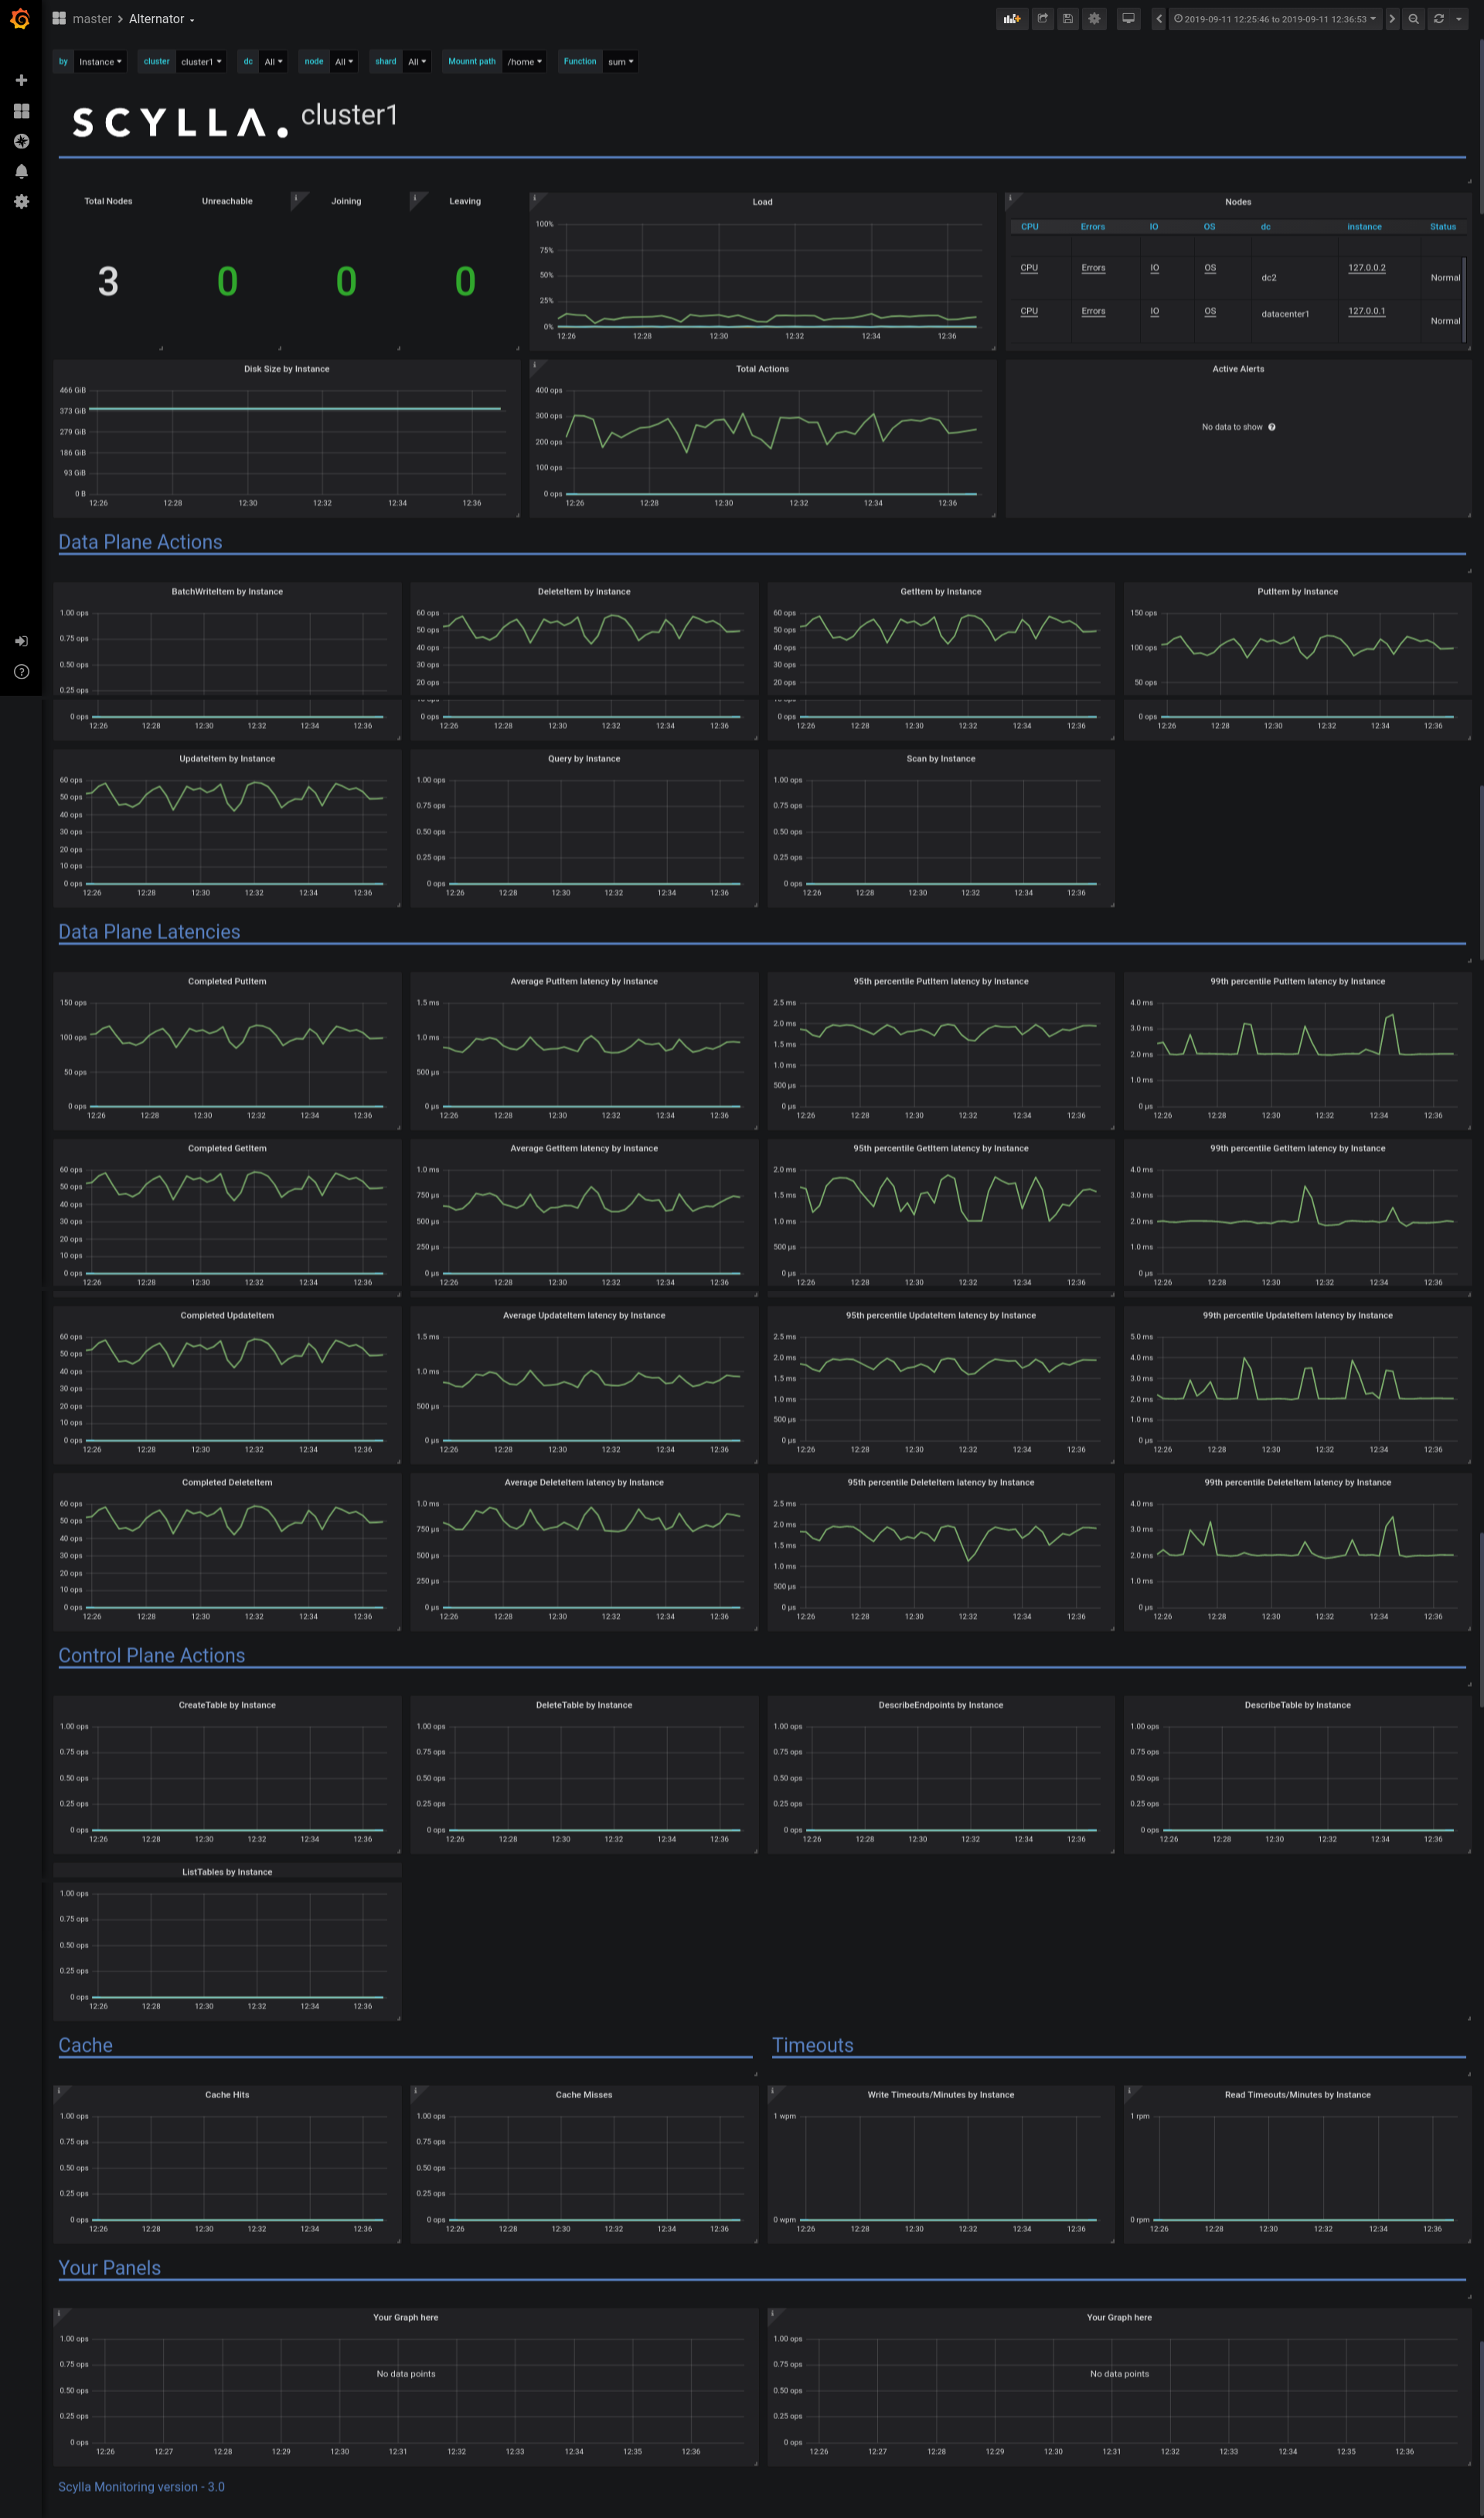Click the Total Nodes value 3
Screen dimensions: 1484x2518
108,281
